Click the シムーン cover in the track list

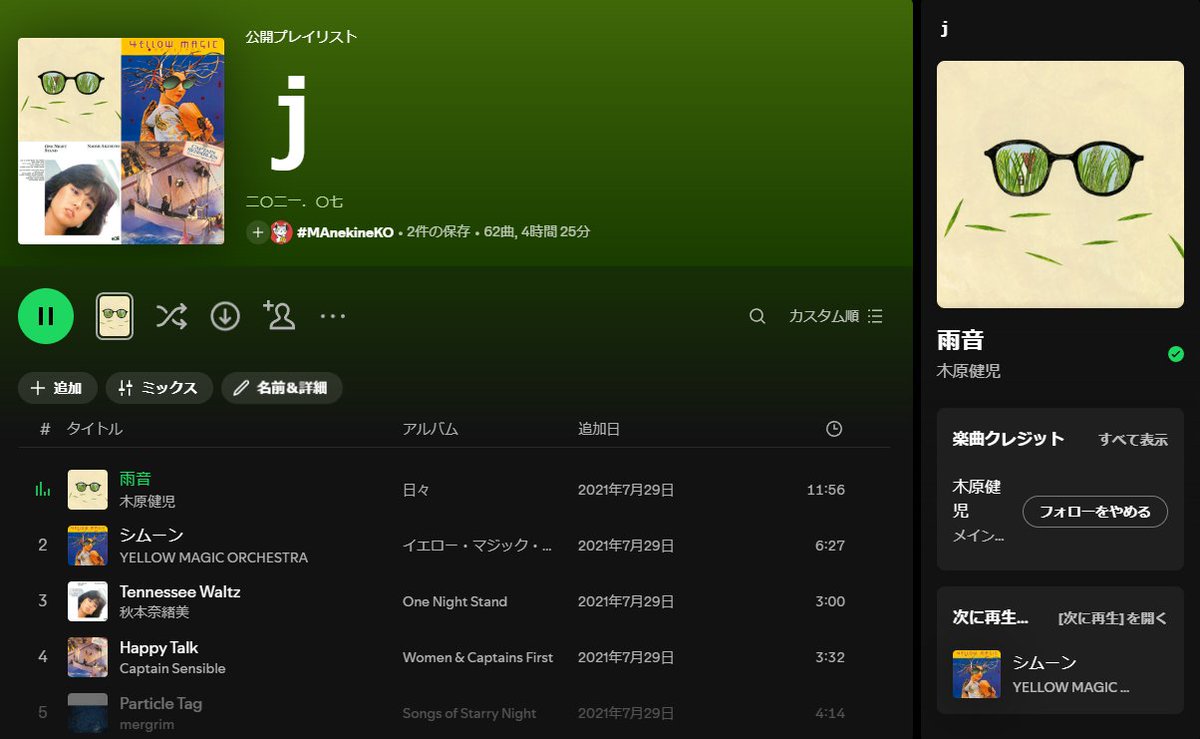[x=88, y=546]
